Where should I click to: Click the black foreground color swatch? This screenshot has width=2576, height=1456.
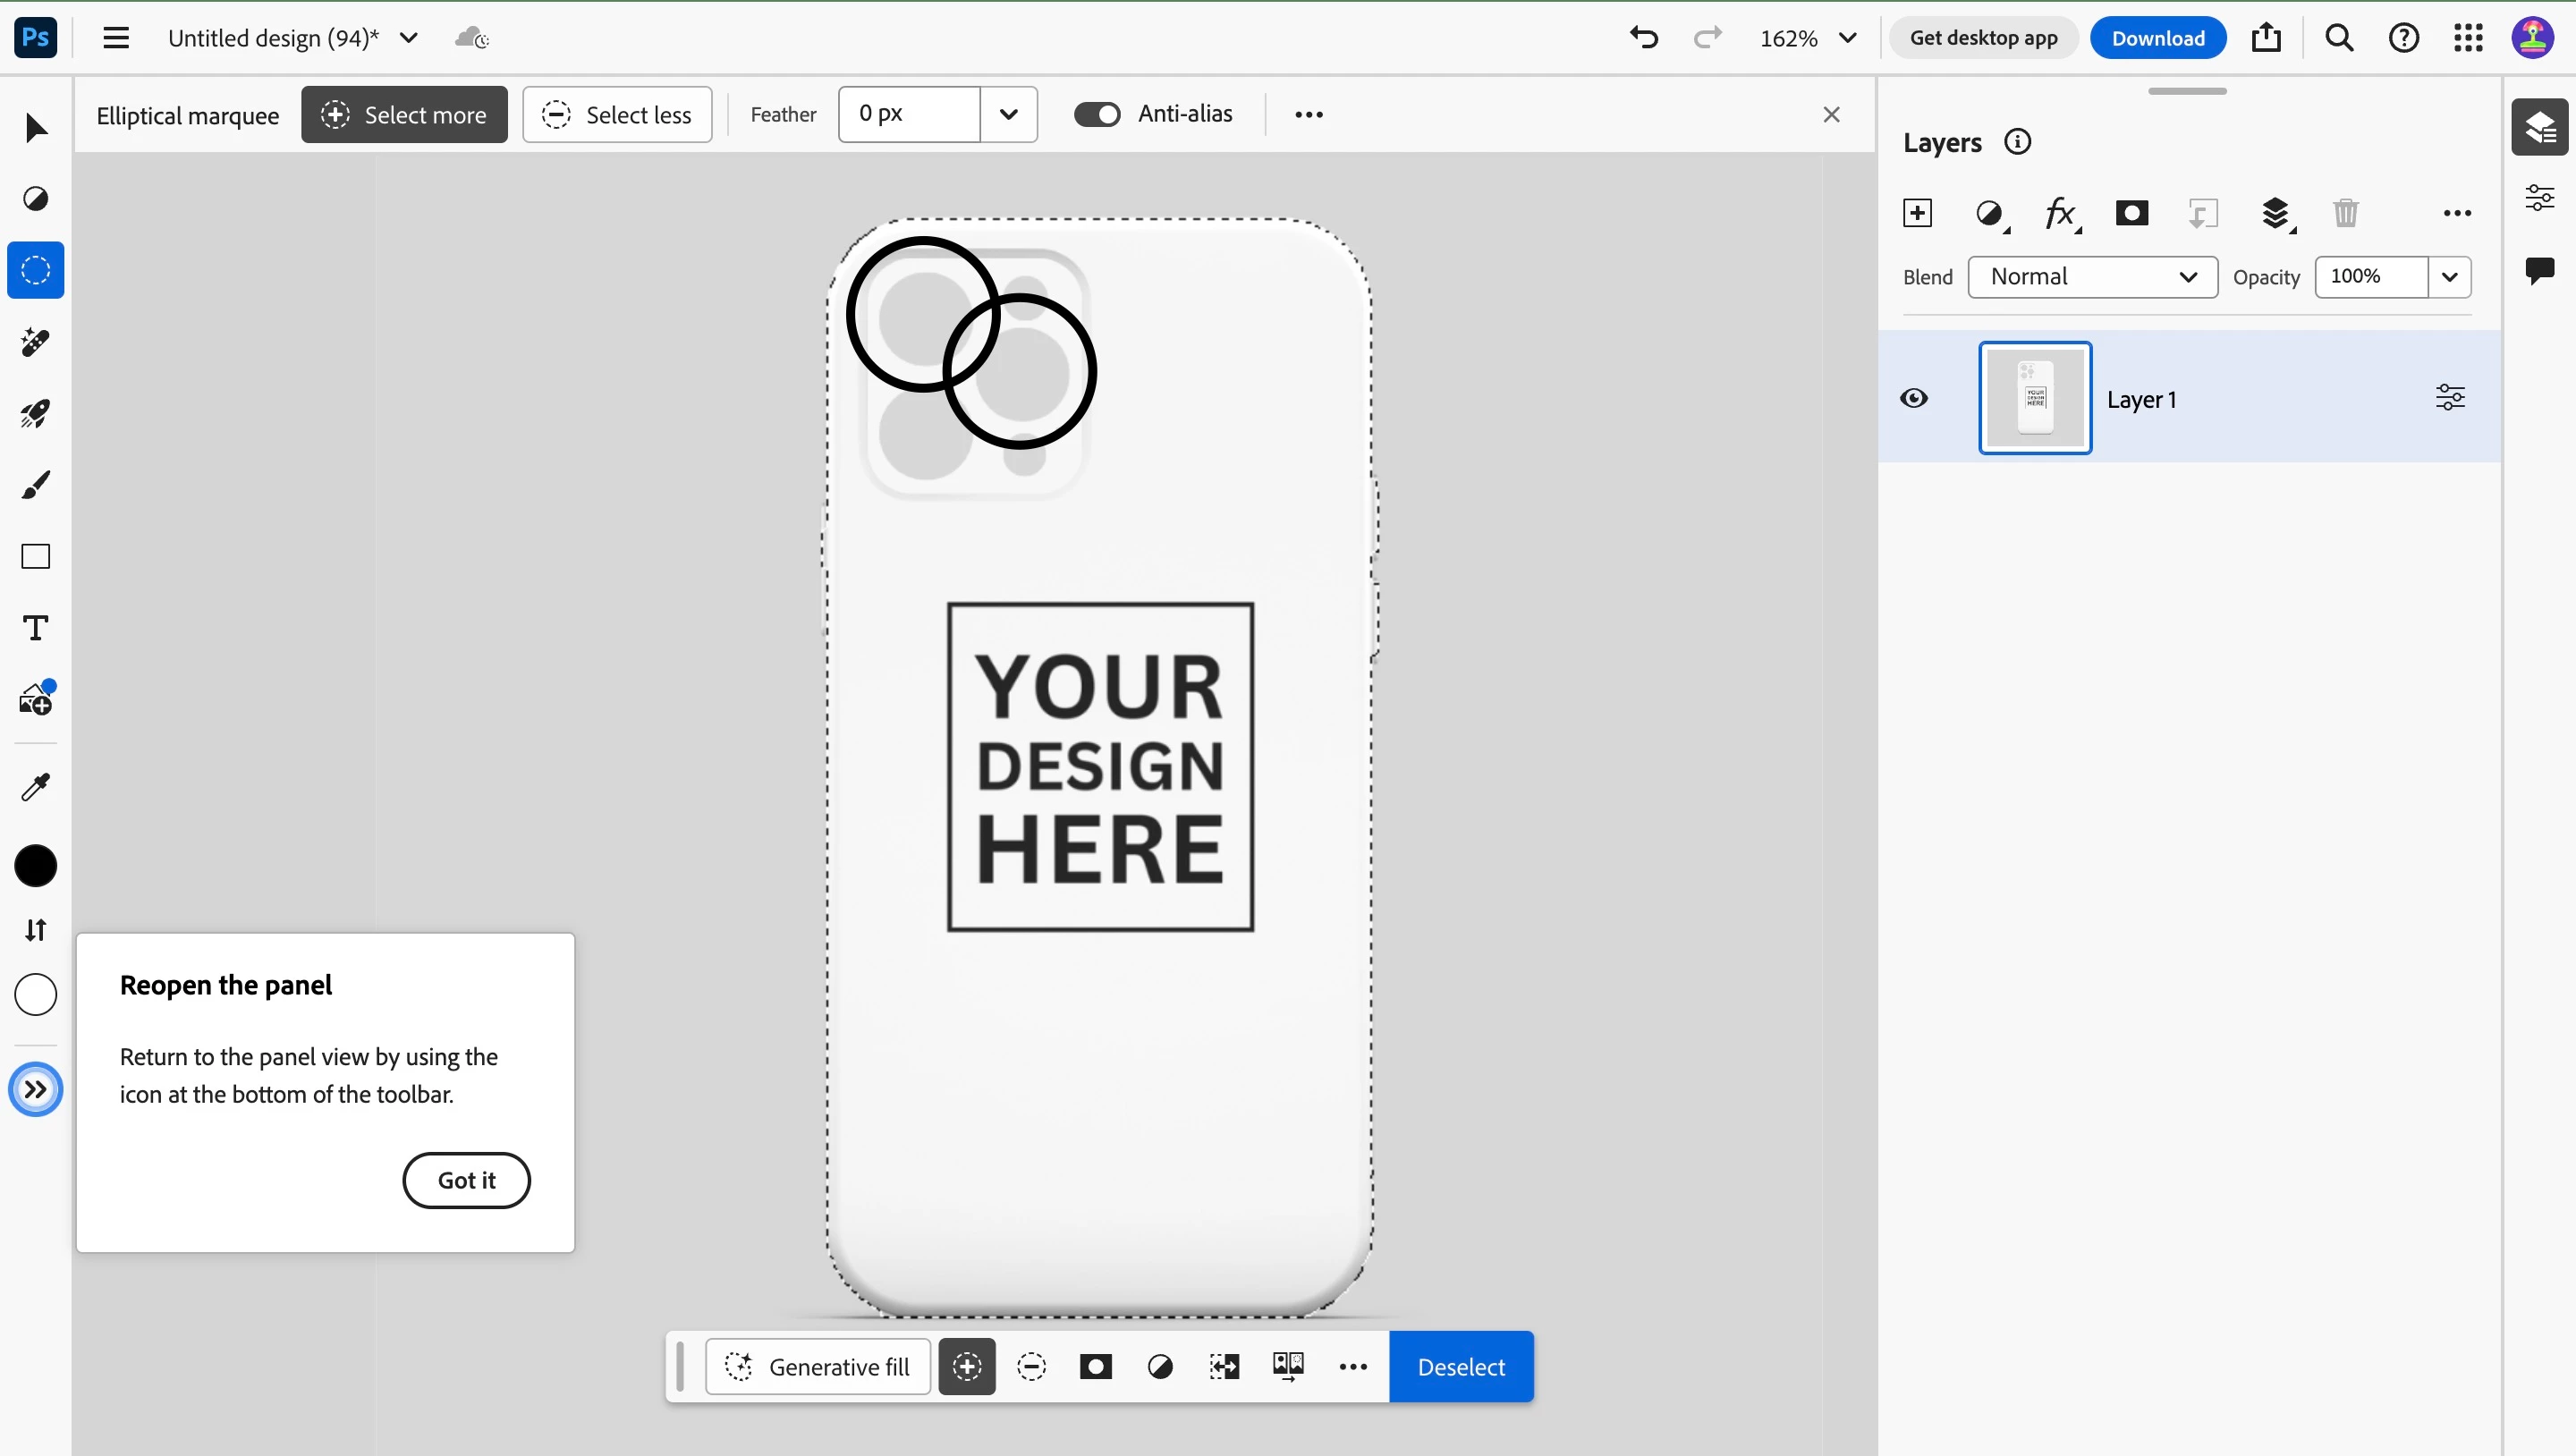35,866
